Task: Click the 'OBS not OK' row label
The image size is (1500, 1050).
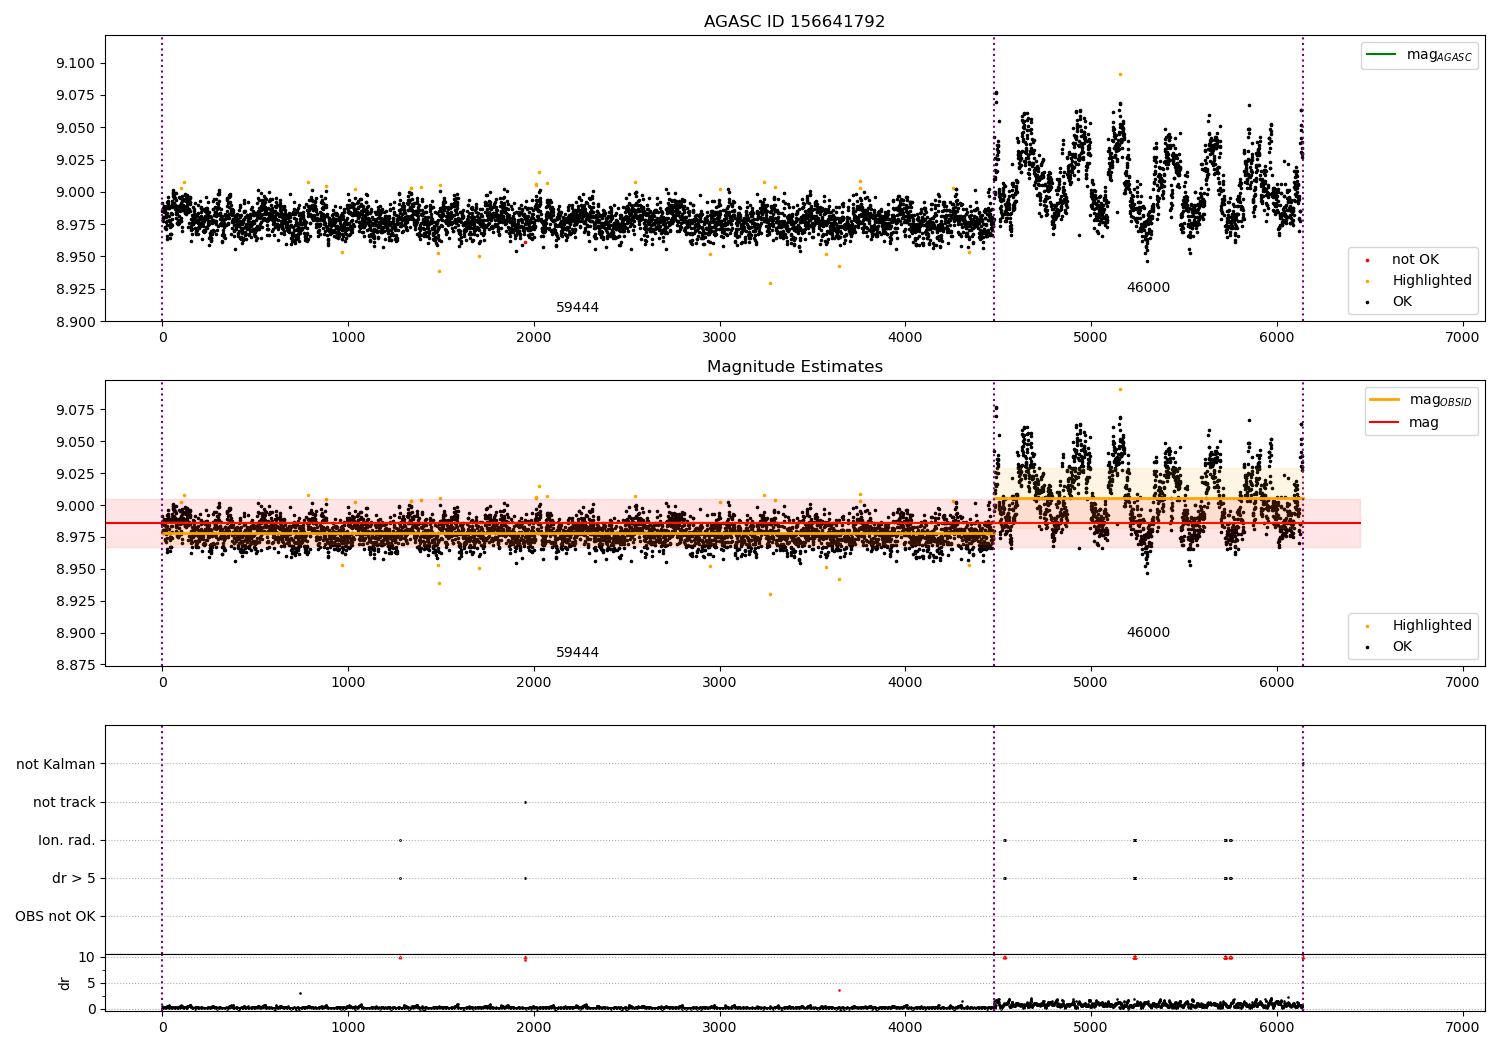Action: point(55,916)
